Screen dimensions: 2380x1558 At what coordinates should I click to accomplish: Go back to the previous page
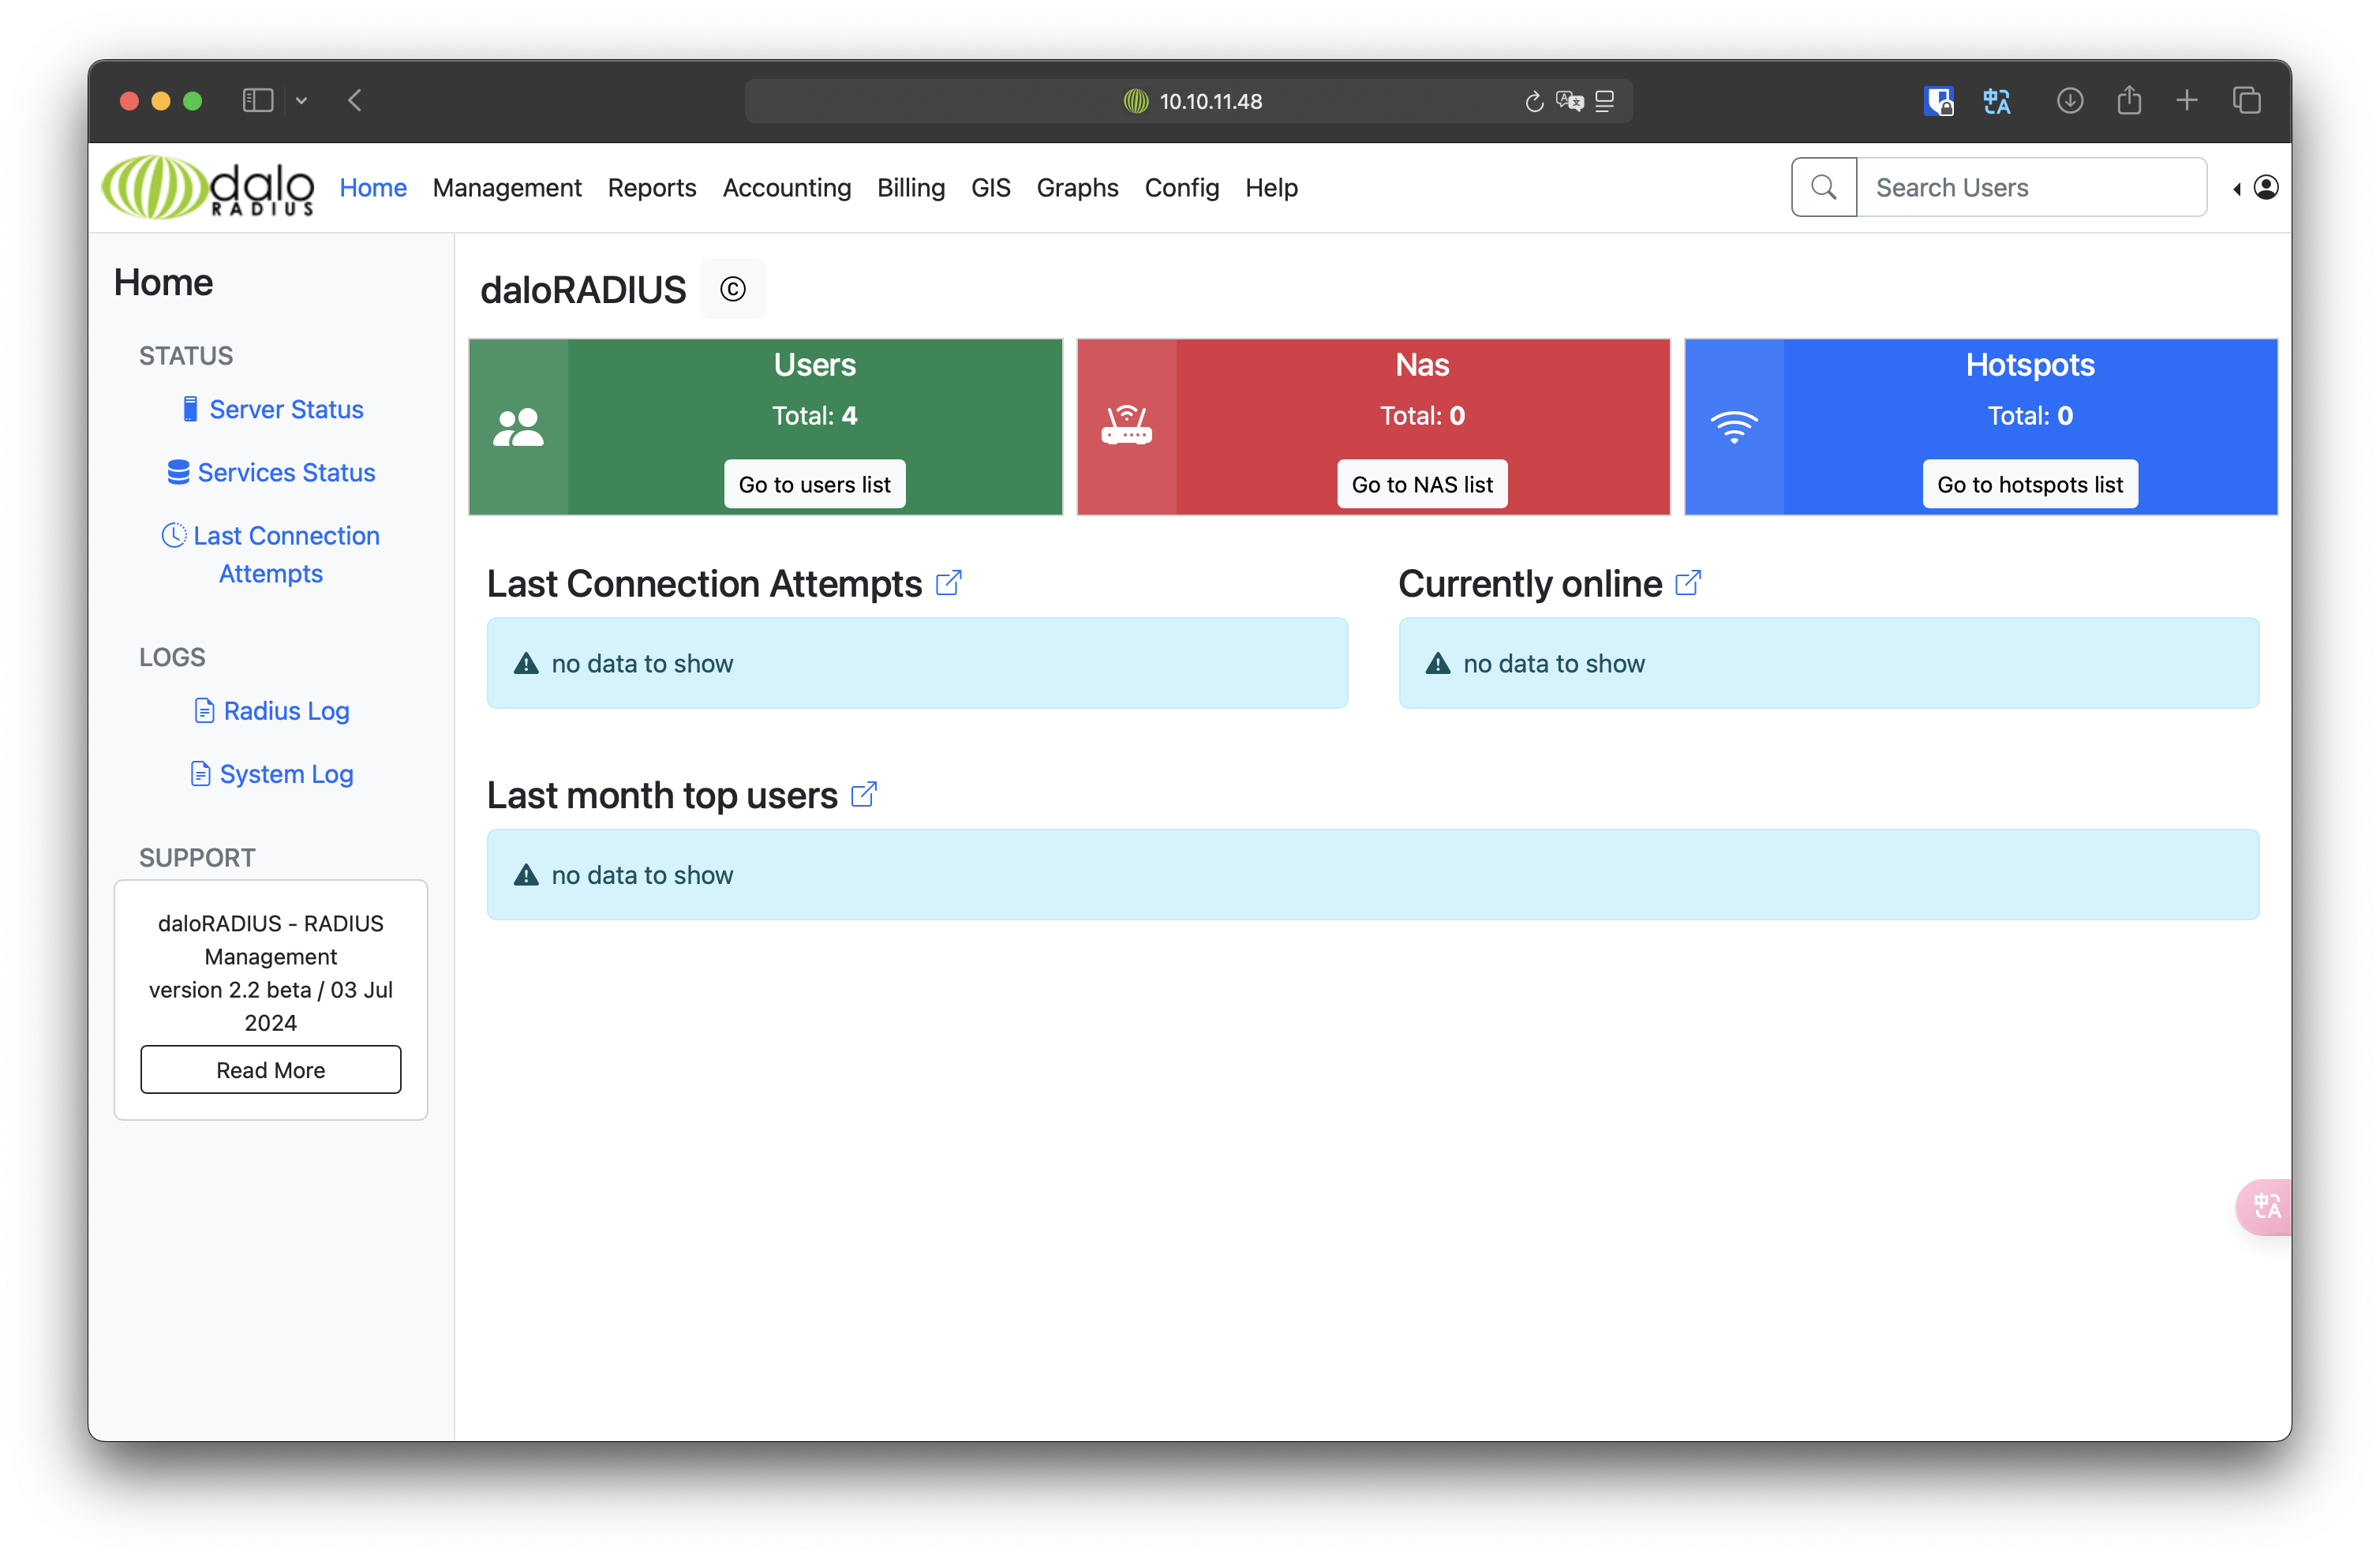tap(355, 100)
